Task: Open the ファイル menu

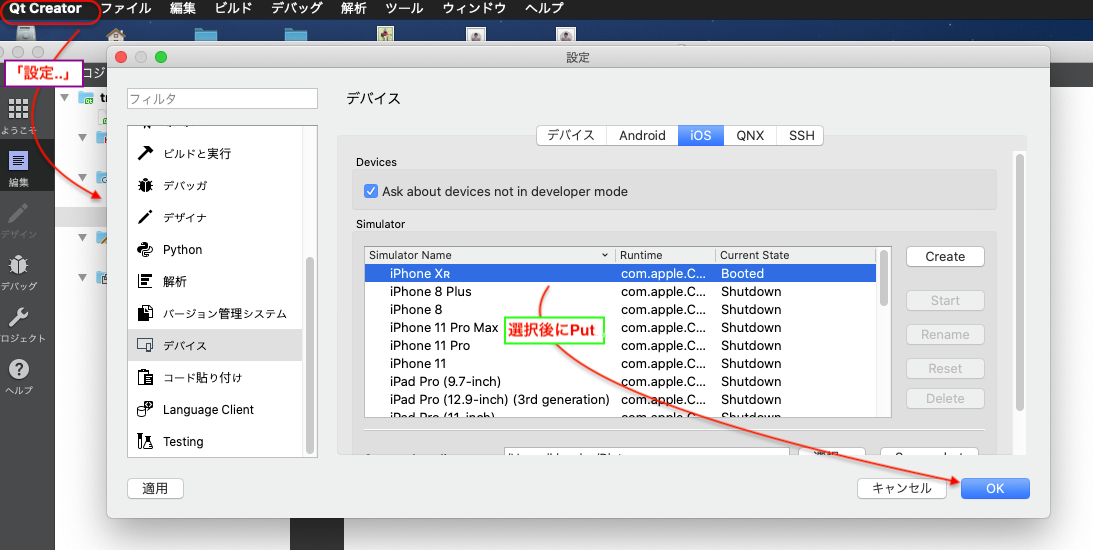Action: (125, 8)
